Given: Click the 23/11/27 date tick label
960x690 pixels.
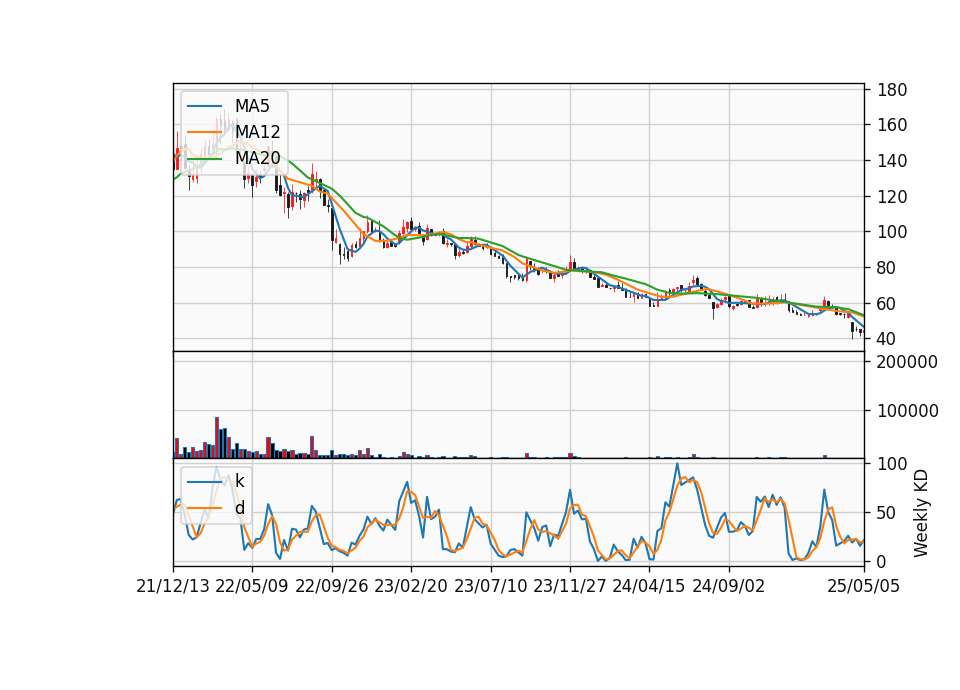Looking at the screenshot, I should tap(570, 586).
